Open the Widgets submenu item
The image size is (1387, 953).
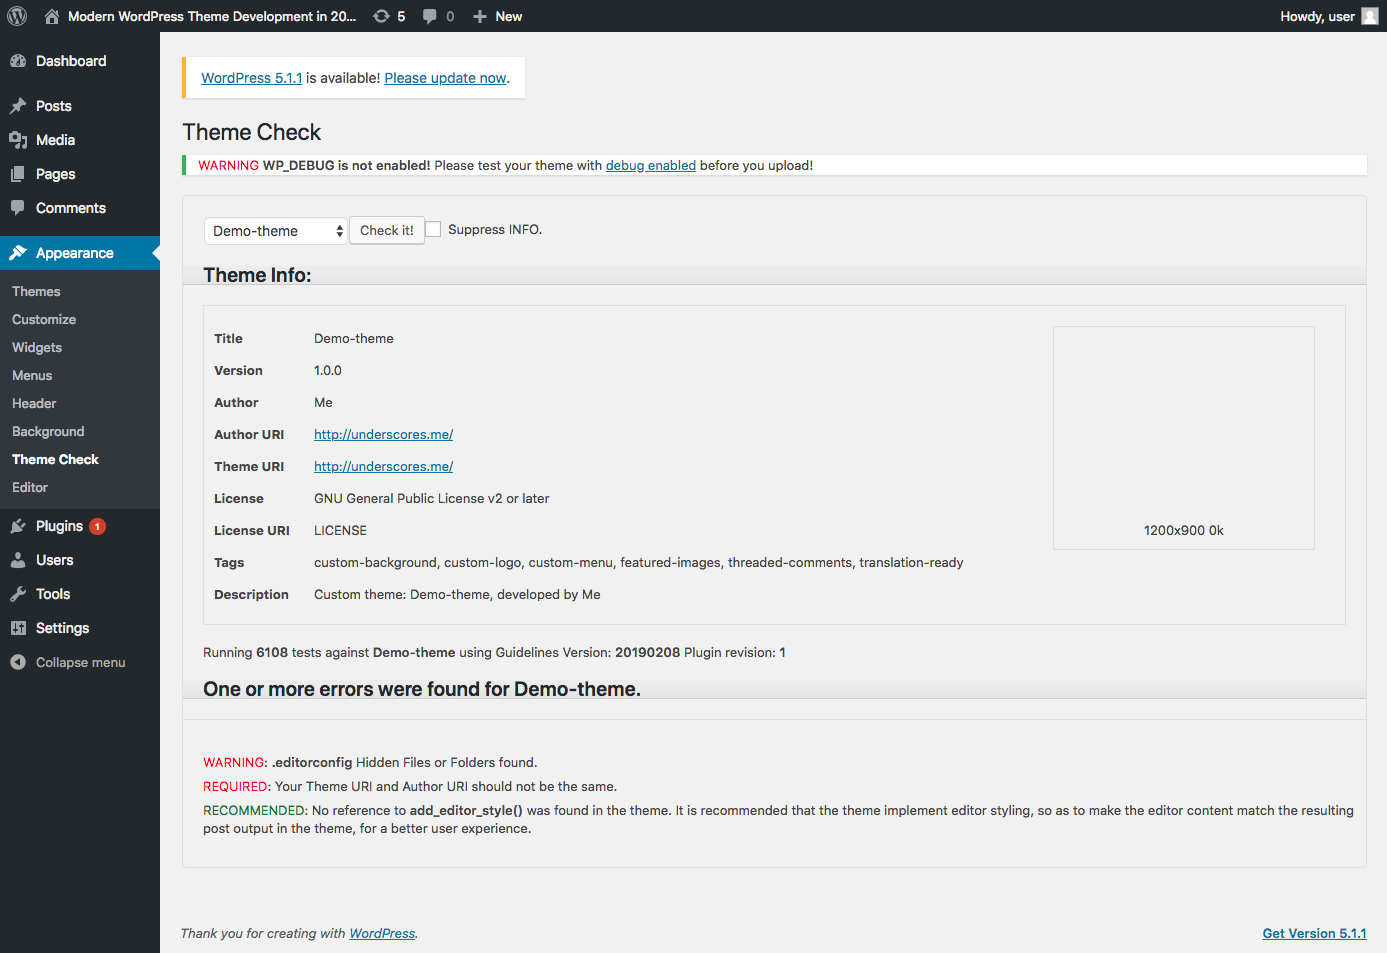[37, 347]
